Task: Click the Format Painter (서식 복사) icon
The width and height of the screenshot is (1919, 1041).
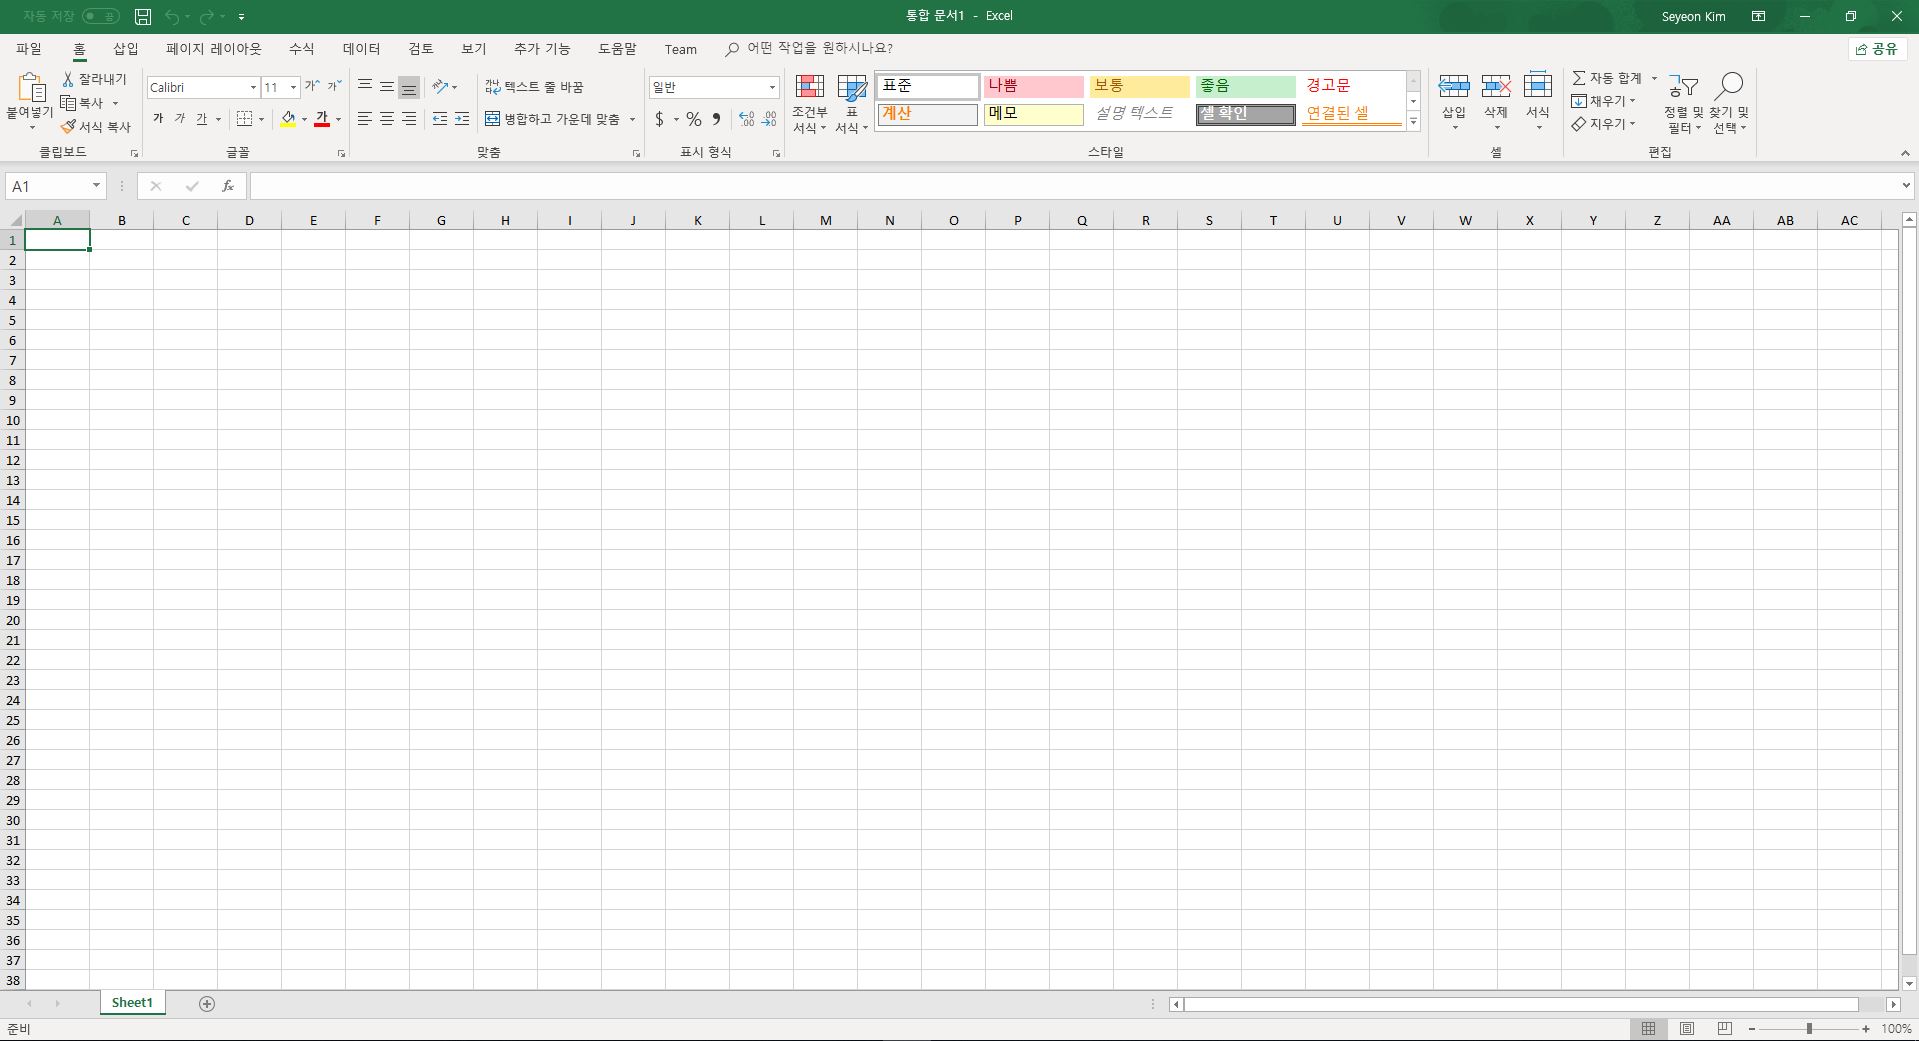Action: [68, 127]
